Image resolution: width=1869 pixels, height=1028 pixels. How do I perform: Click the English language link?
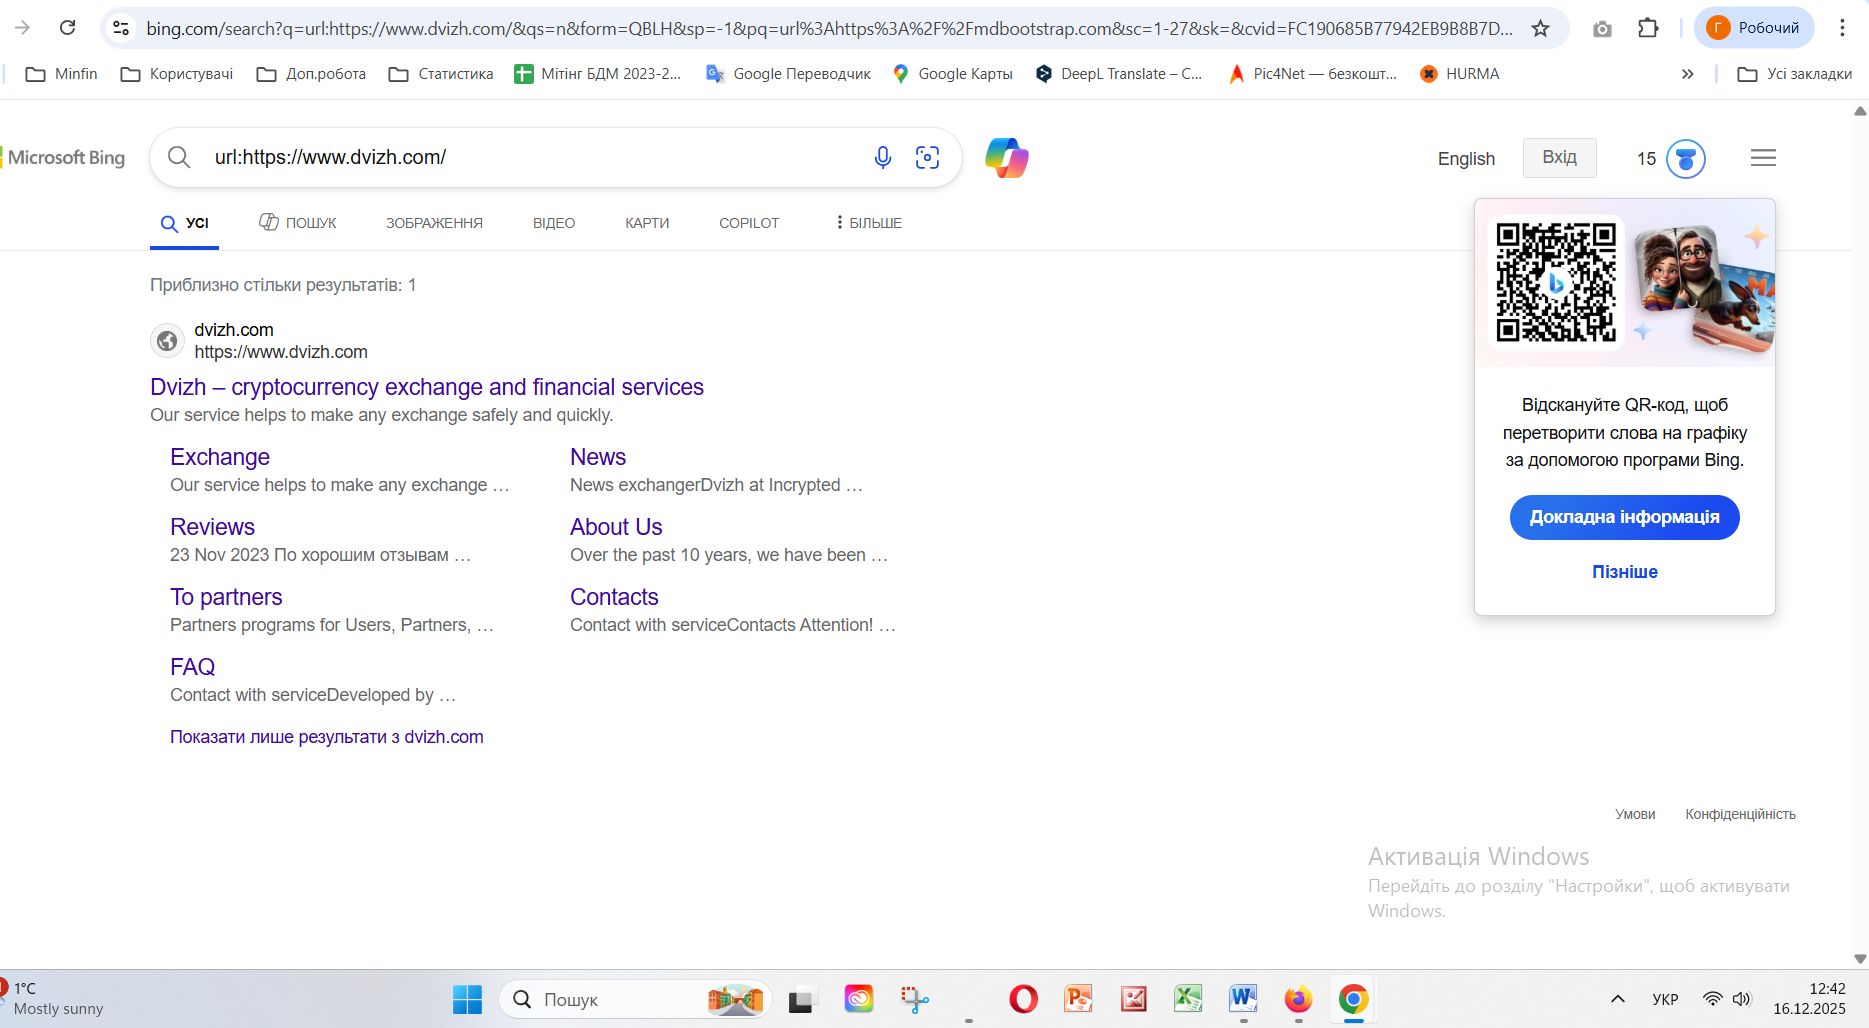click(x=1466, y=159)
